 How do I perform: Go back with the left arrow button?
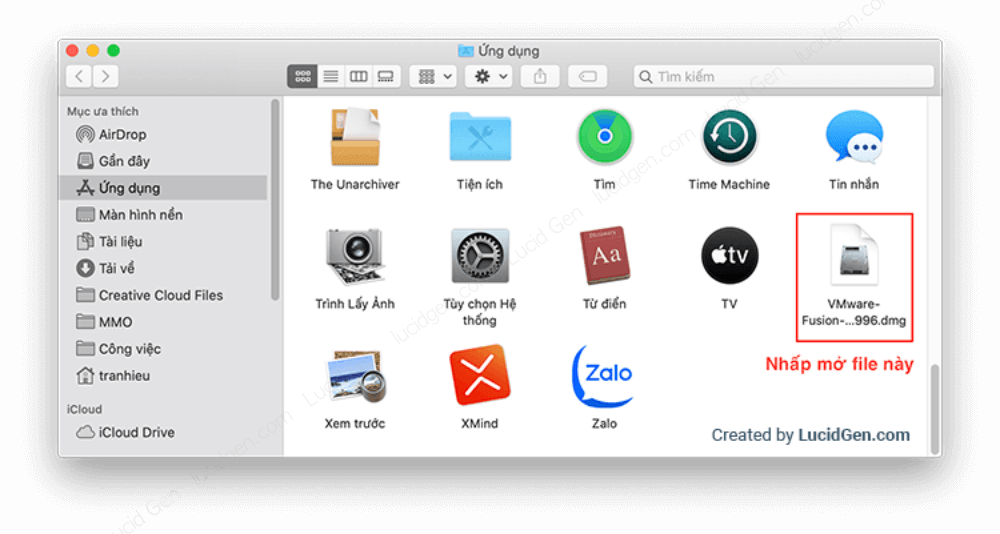click(79, 77)
